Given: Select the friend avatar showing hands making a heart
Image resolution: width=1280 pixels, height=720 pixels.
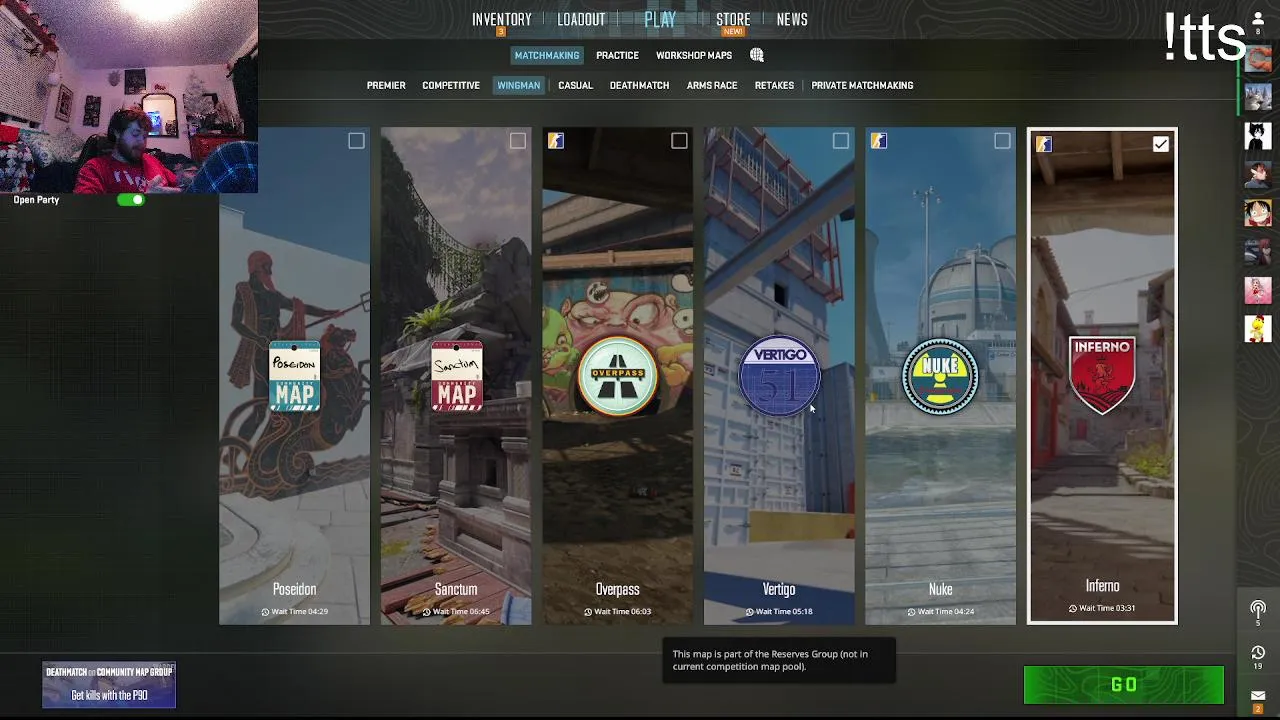Looking at the screenshot, I should pos(1258,58).
